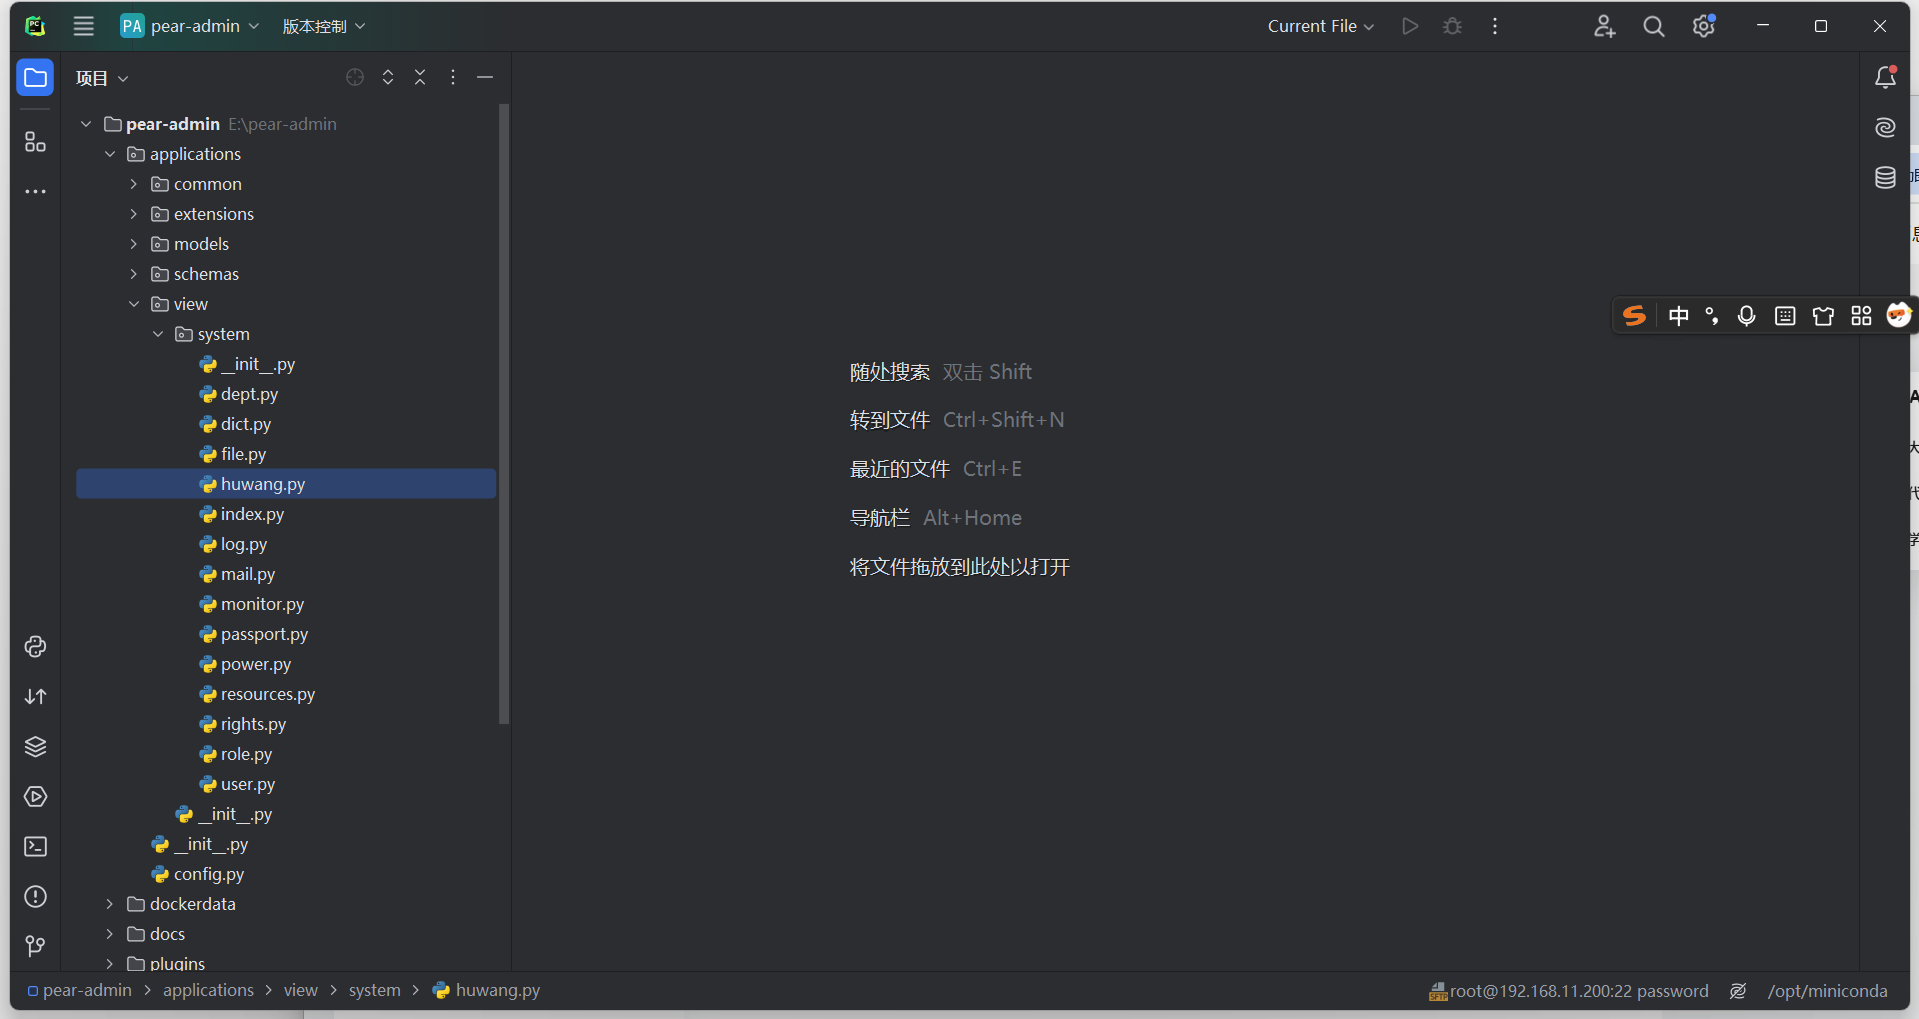Open the Sogou on-screen keyboard toggle
The image size is (1919, 1019).
coord(1785,315)
